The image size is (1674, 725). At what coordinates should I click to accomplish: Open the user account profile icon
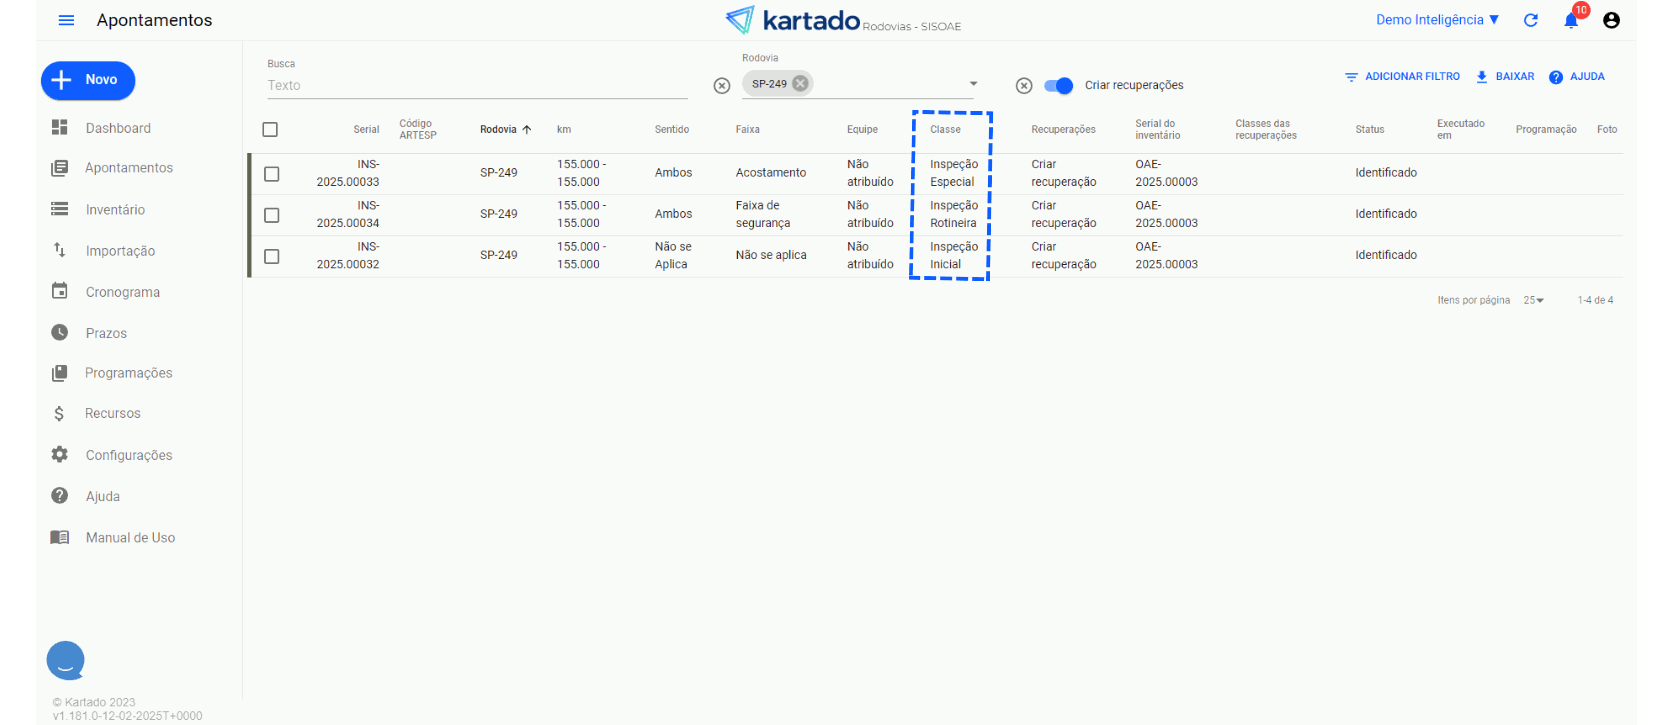1611,20
